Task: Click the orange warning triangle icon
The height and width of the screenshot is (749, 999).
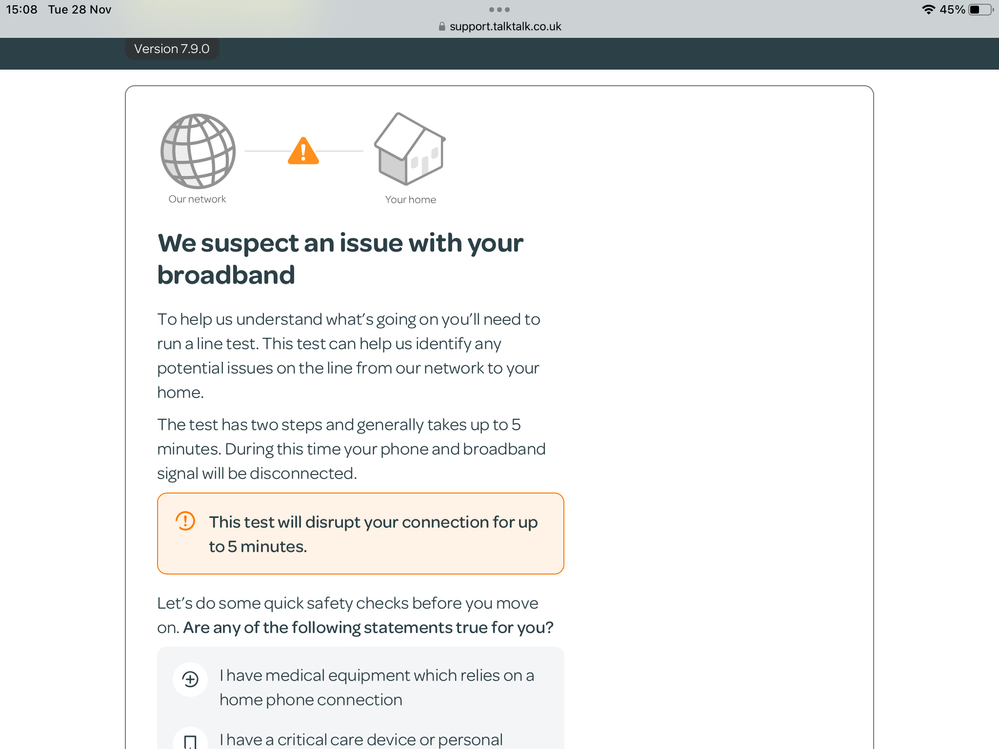Action: (x=303, y=151)
